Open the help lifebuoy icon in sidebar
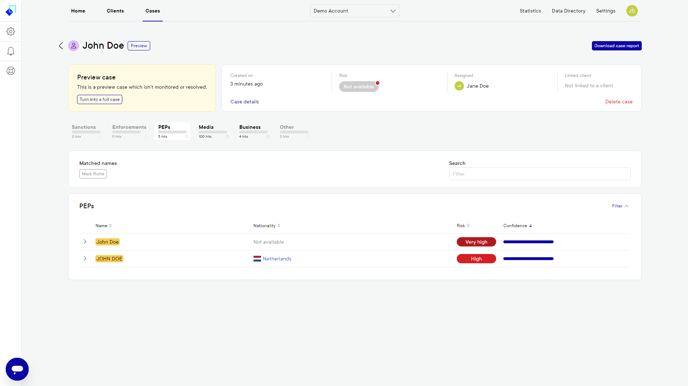688x386 pixels. click(x=11, y=71)
